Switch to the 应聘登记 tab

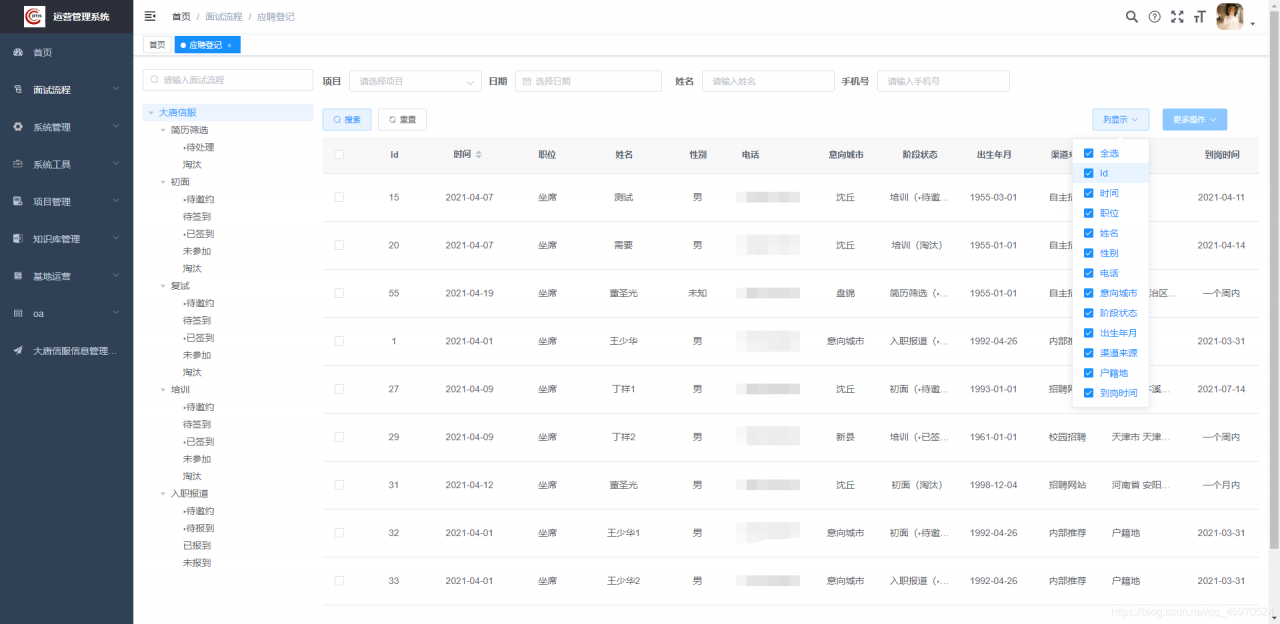tap(207, 45)
